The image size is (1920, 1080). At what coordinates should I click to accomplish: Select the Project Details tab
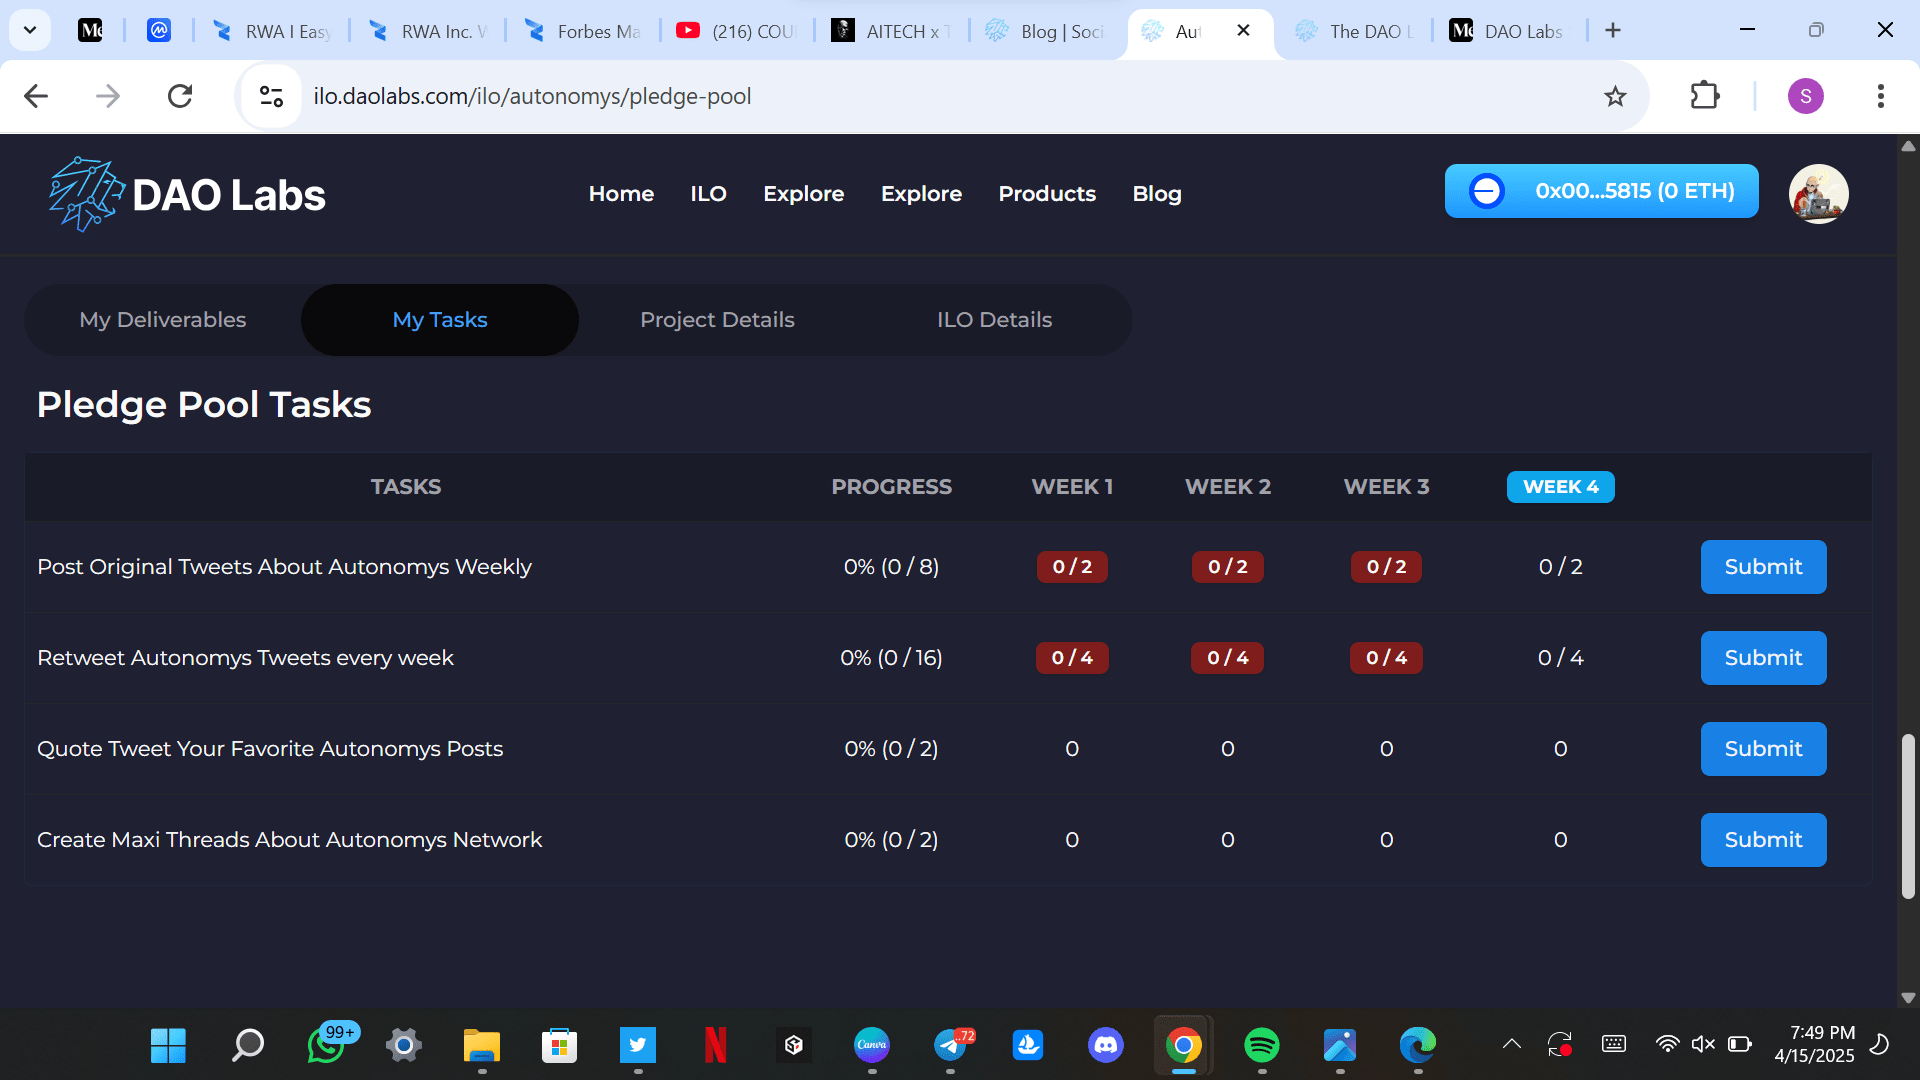click(x=717, y=320)
